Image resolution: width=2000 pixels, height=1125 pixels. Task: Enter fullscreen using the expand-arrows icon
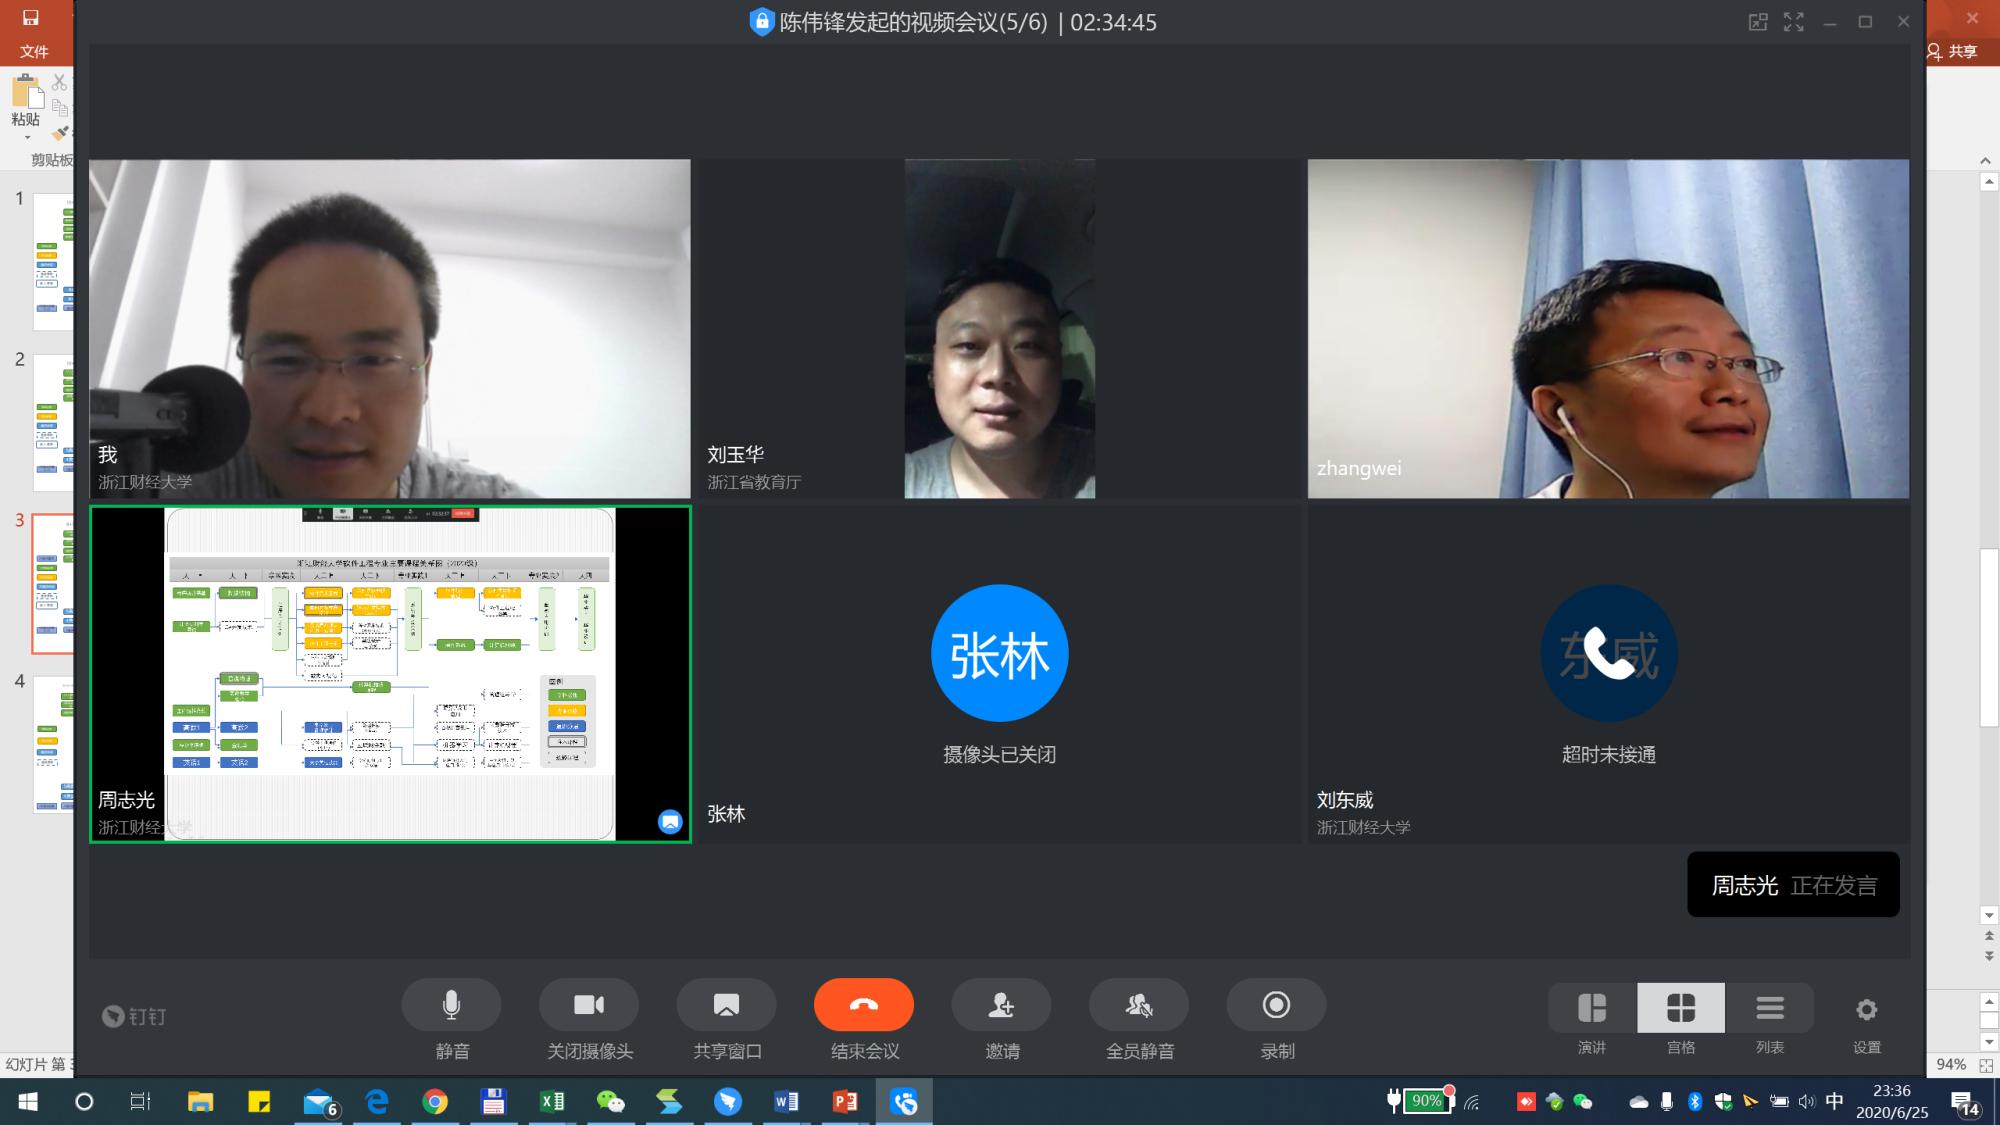pyautogui.click(x=1794, y=22)
